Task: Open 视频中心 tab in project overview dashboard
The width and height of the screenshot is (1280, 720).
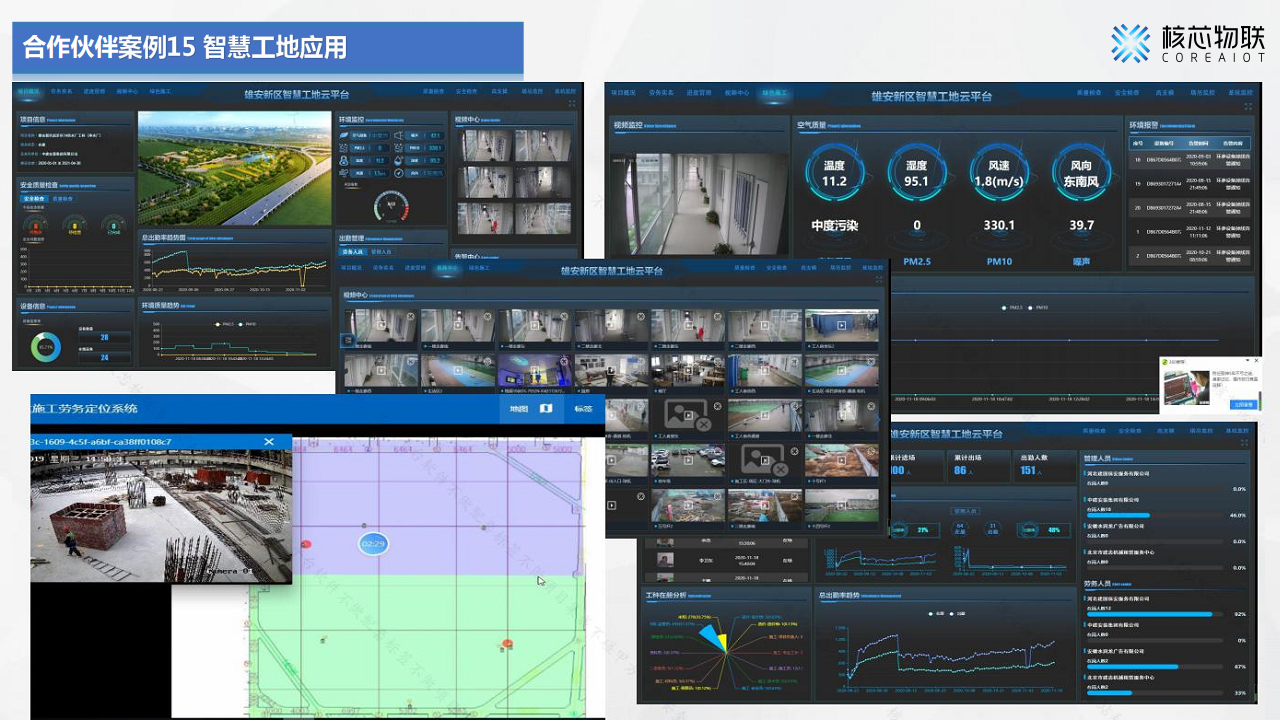Action: click(x=127, y=91)
